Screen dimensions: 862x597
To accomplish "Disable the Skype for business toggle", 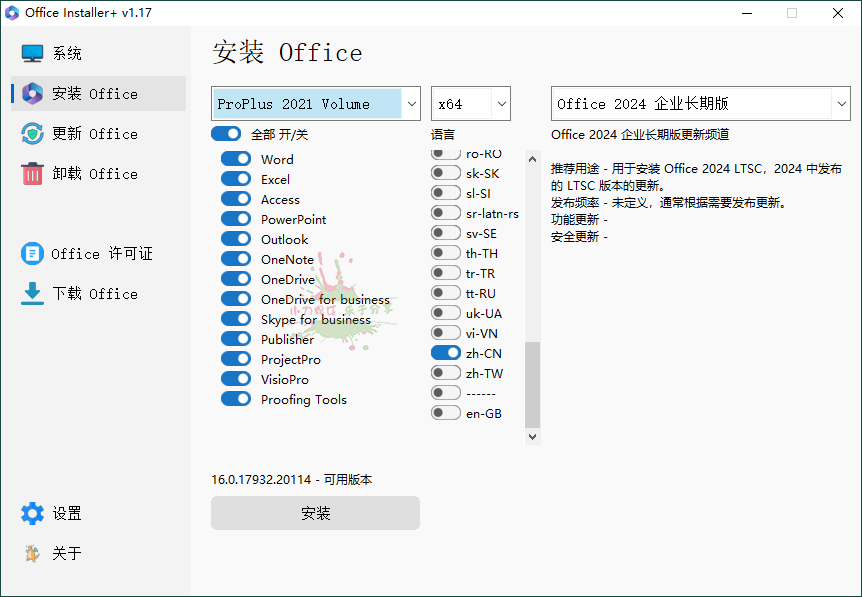I will (x=236, y=319).
